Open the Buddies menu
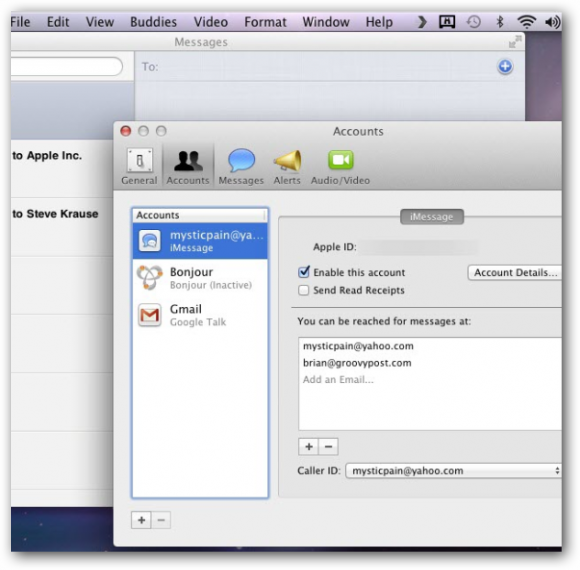 (x=154, y=22)
